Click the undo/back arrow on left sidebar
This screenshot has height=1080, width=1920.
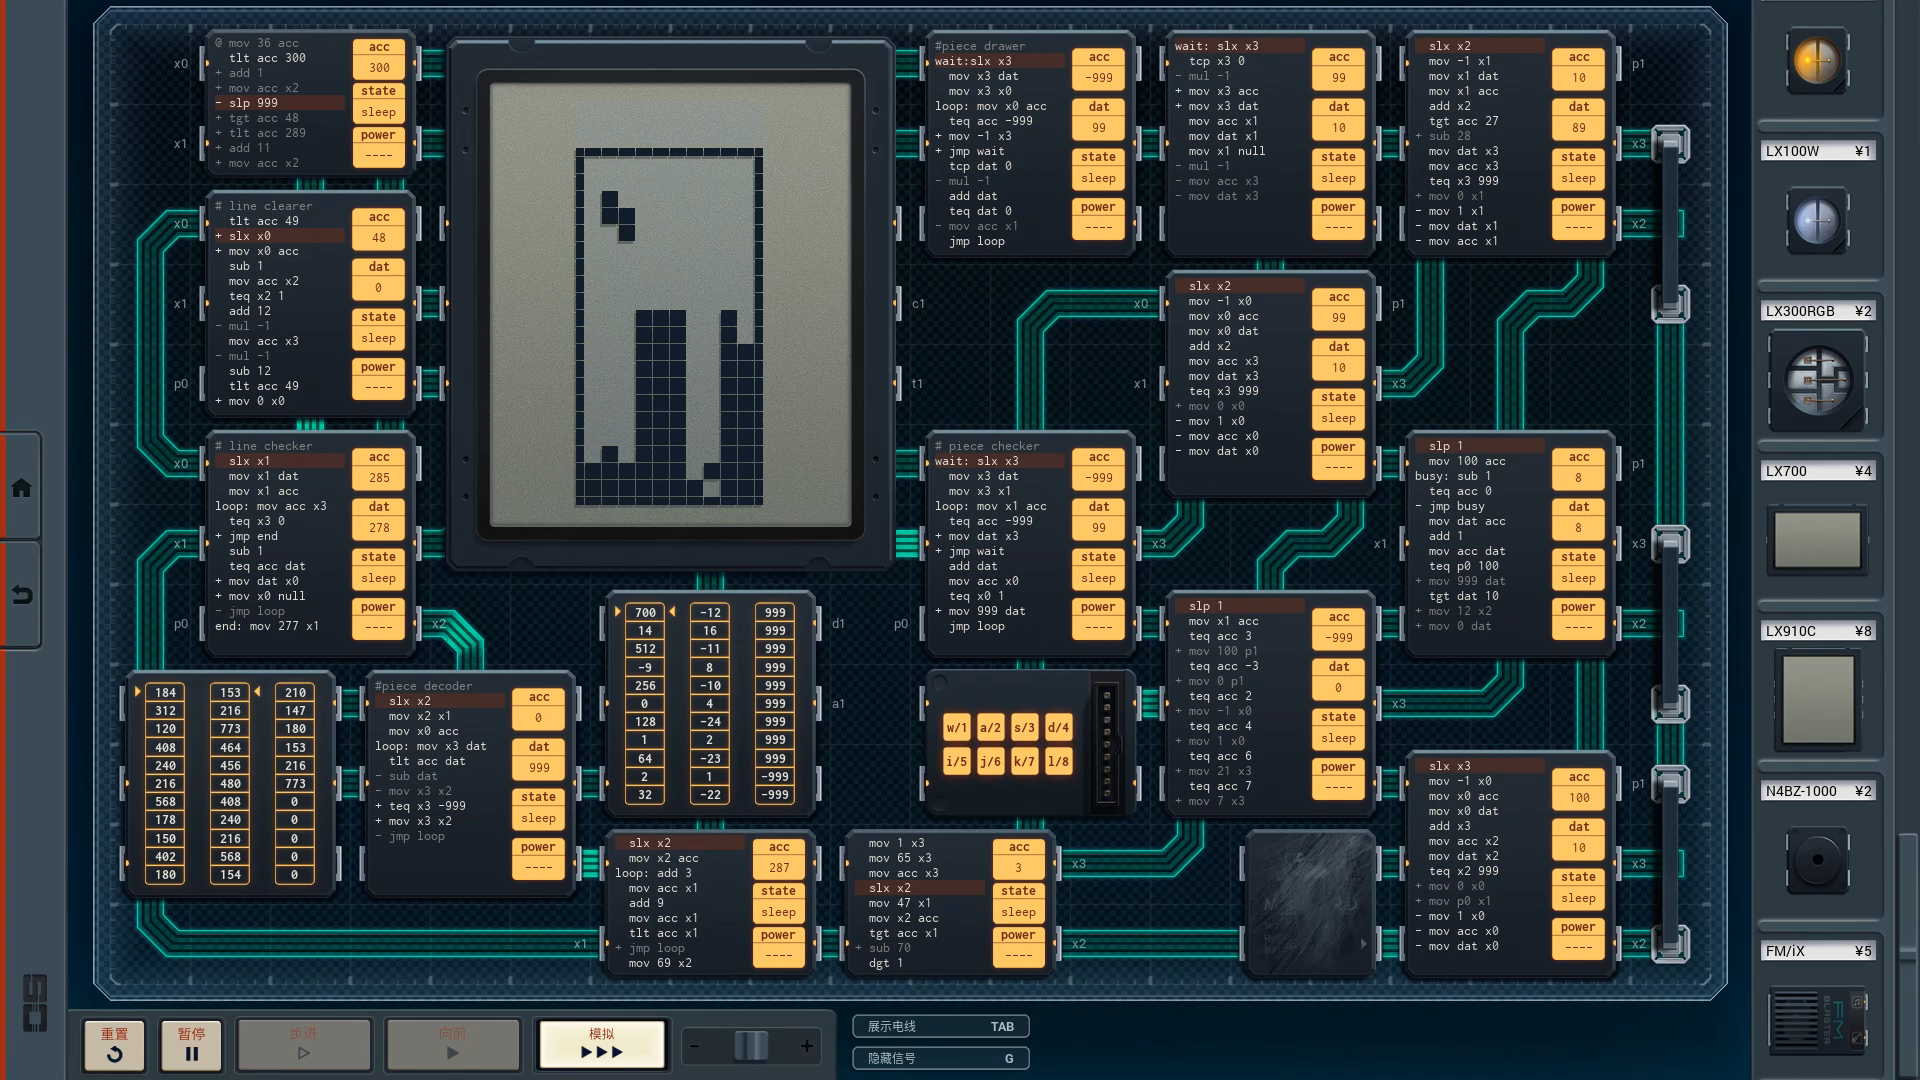point(21,596)
